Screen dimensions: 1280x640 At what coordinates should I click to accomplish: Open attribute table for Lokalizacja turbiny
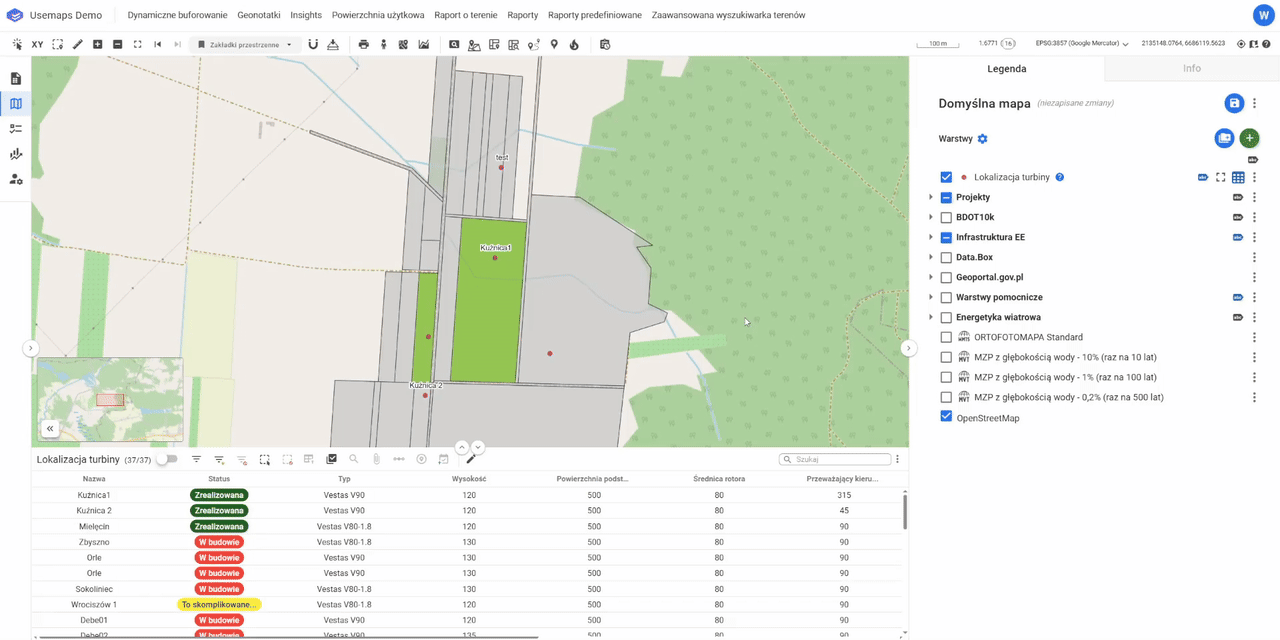point(1238,177)
